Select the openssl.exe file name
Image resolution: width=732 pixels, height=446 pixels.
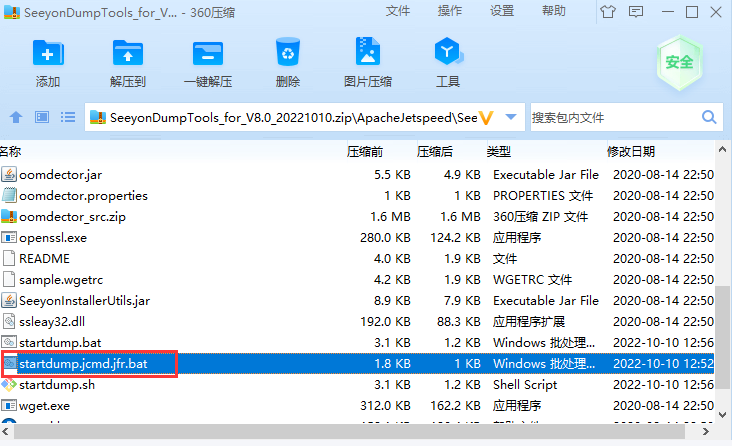pyautogui.click(x=53, y=238)
